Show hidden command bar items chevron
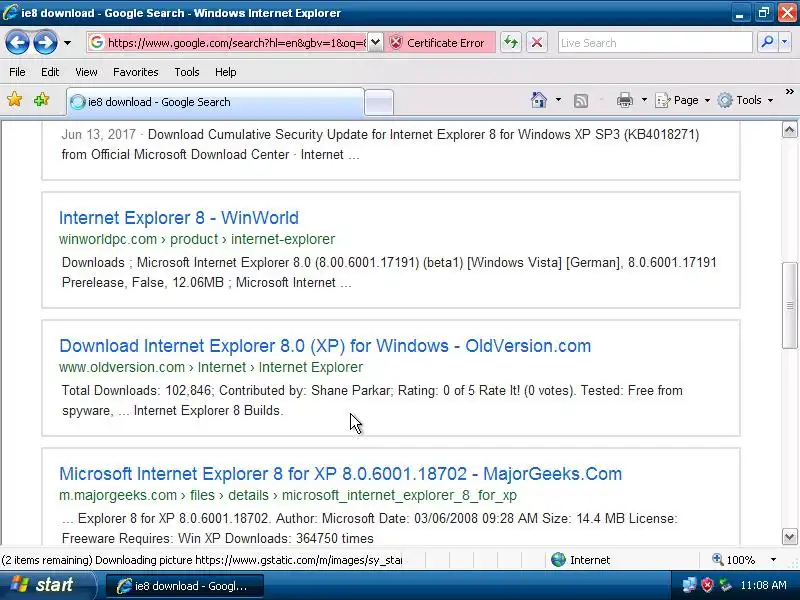The width and height of the screenshot is (800, 600). click(790, 92)
